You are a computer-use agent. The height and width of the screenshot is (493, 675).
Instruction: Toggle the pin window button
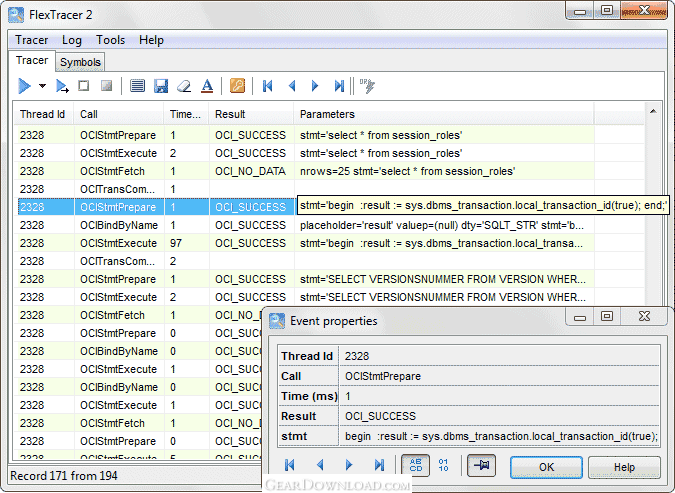481,465
